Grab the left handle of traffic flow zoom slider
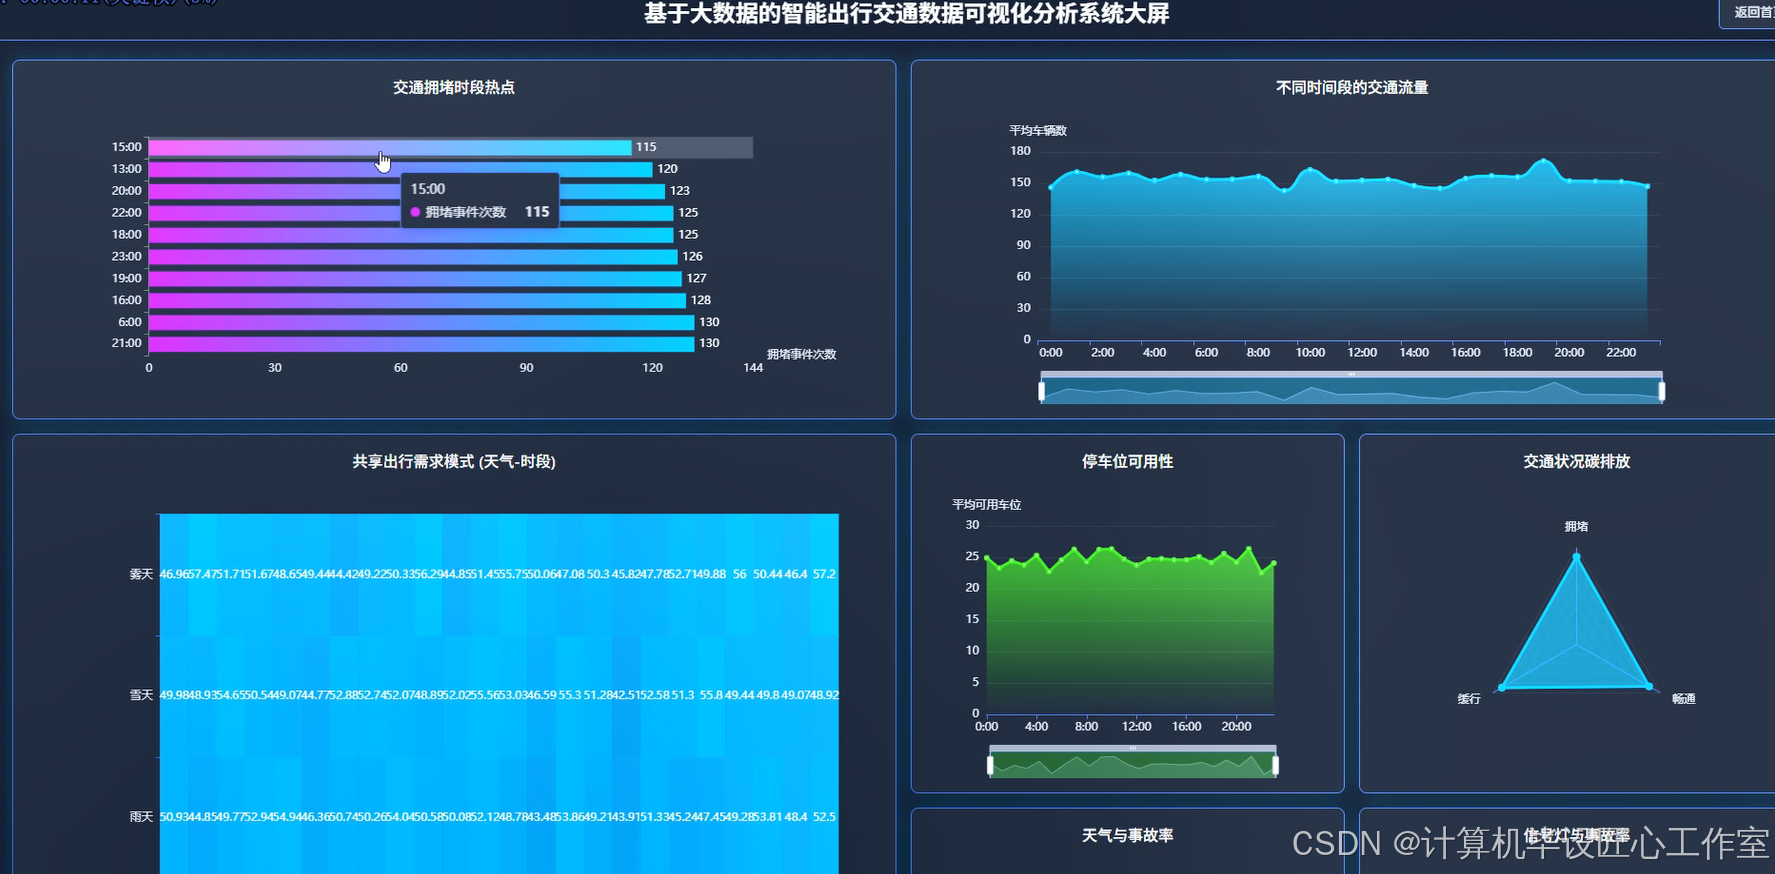This screenshot has height=874, width=1775. (1041, 391)
